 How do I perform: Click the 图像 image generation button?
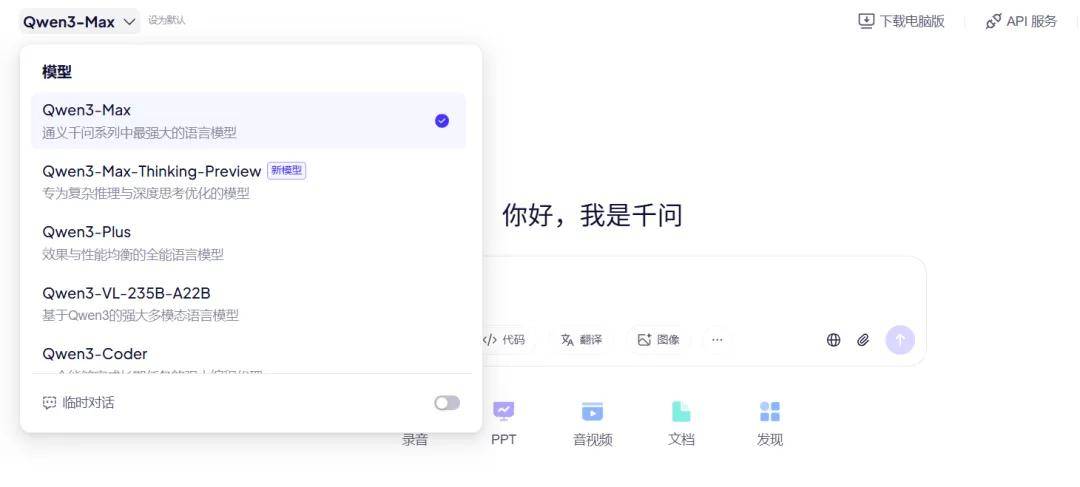(x=658, y=340)
